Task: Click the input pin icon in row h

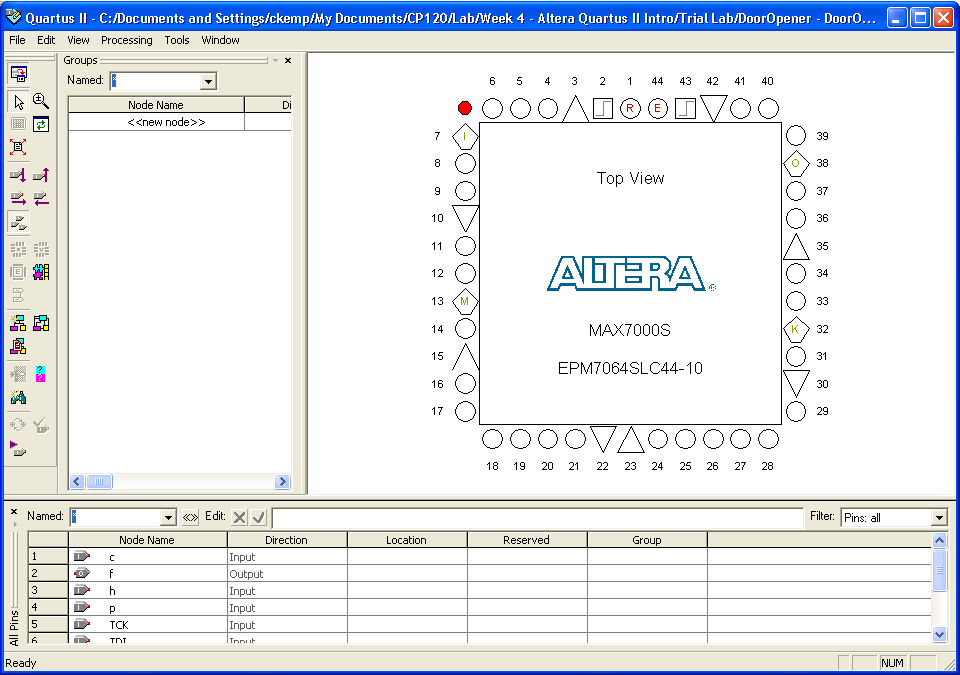Action: (81, 590)
